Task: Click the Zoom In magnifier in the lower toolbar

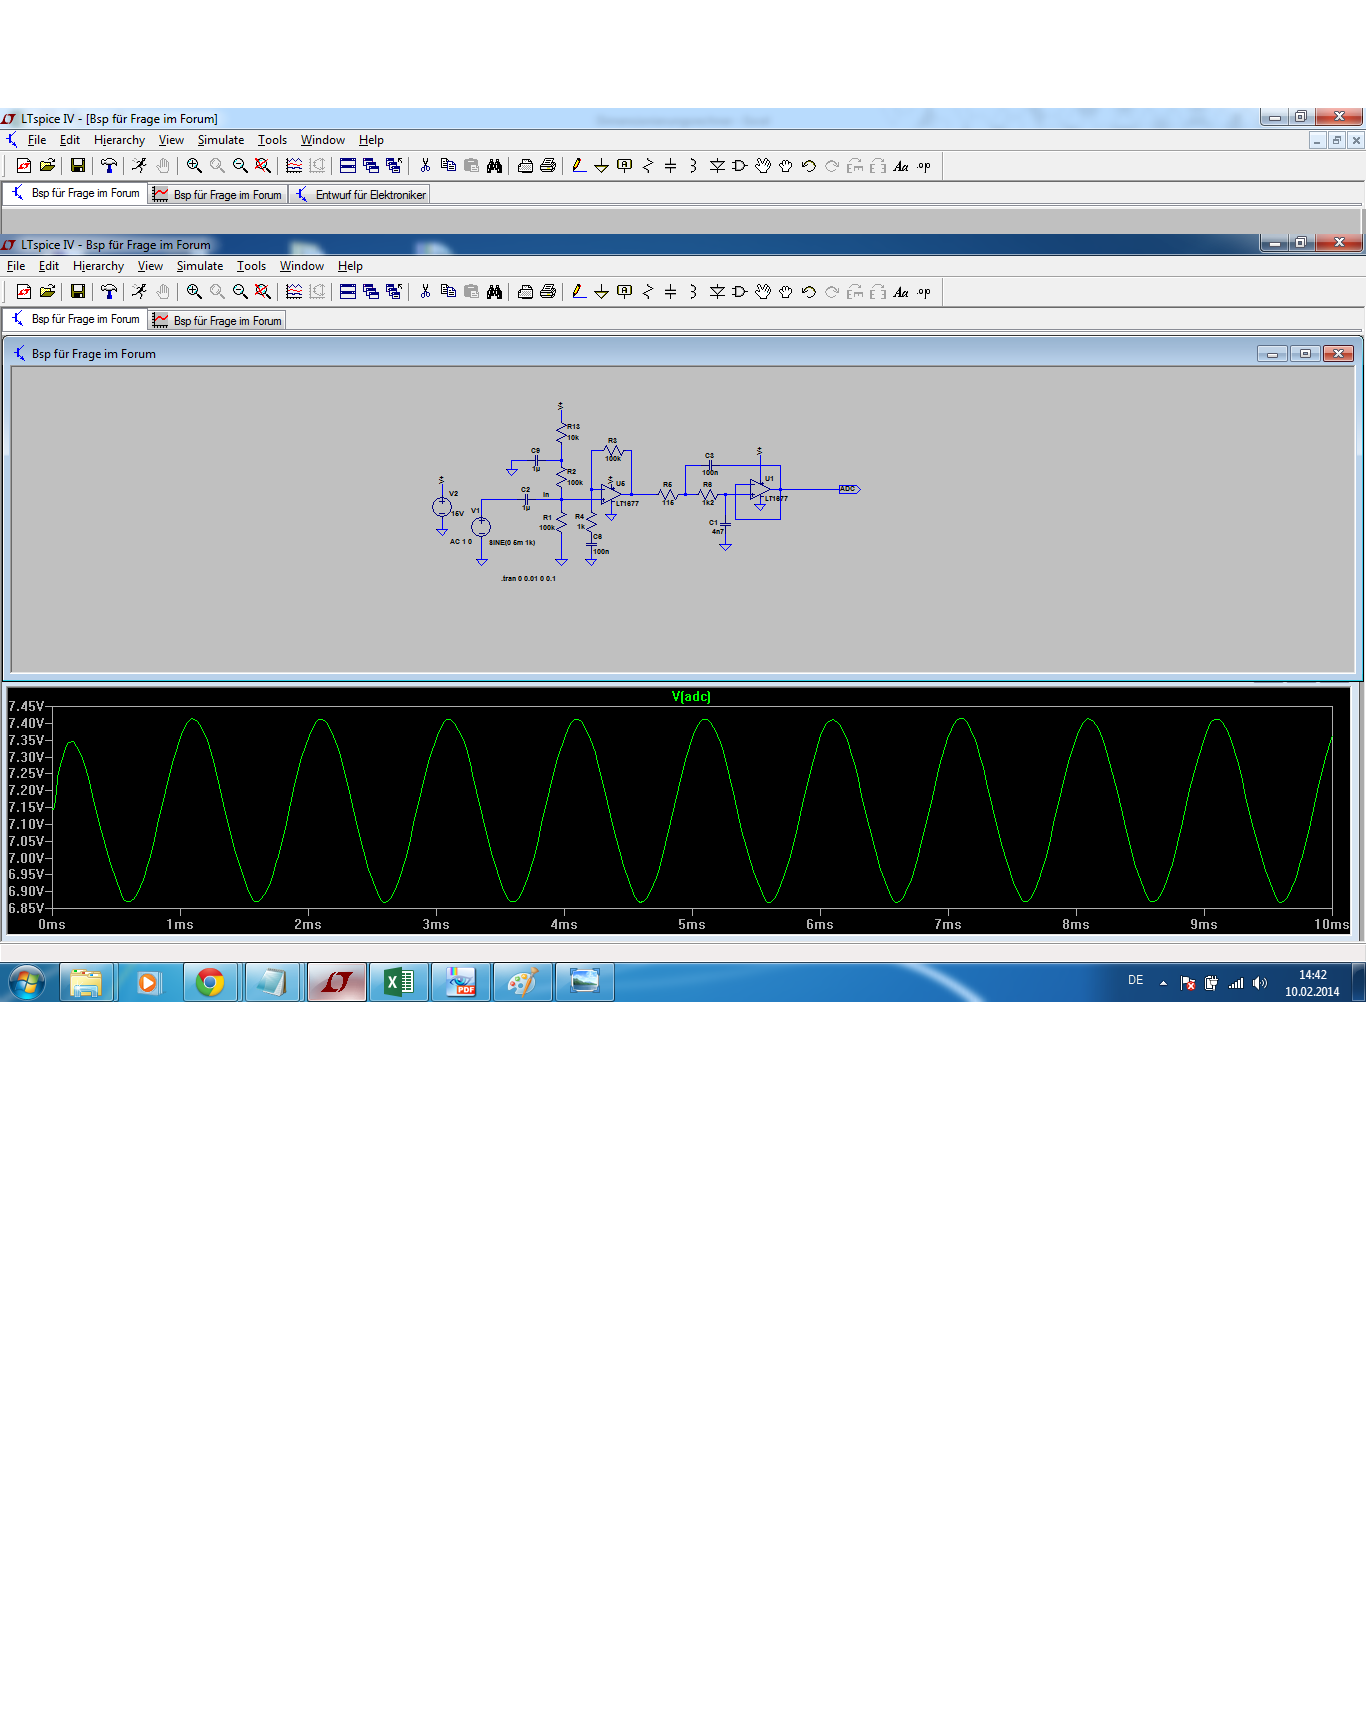Action: [194, 292]
